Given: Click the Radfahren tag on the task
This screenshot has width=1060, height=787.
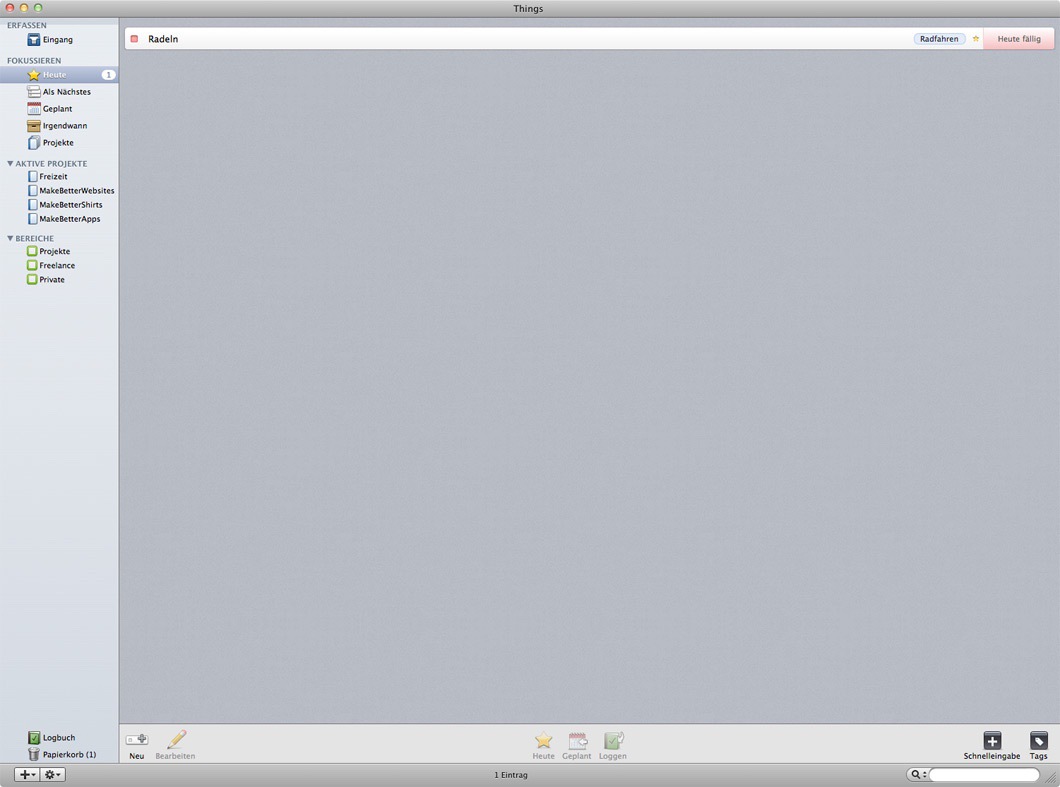Looking at the screenshot, I should [x=939, y=39].
